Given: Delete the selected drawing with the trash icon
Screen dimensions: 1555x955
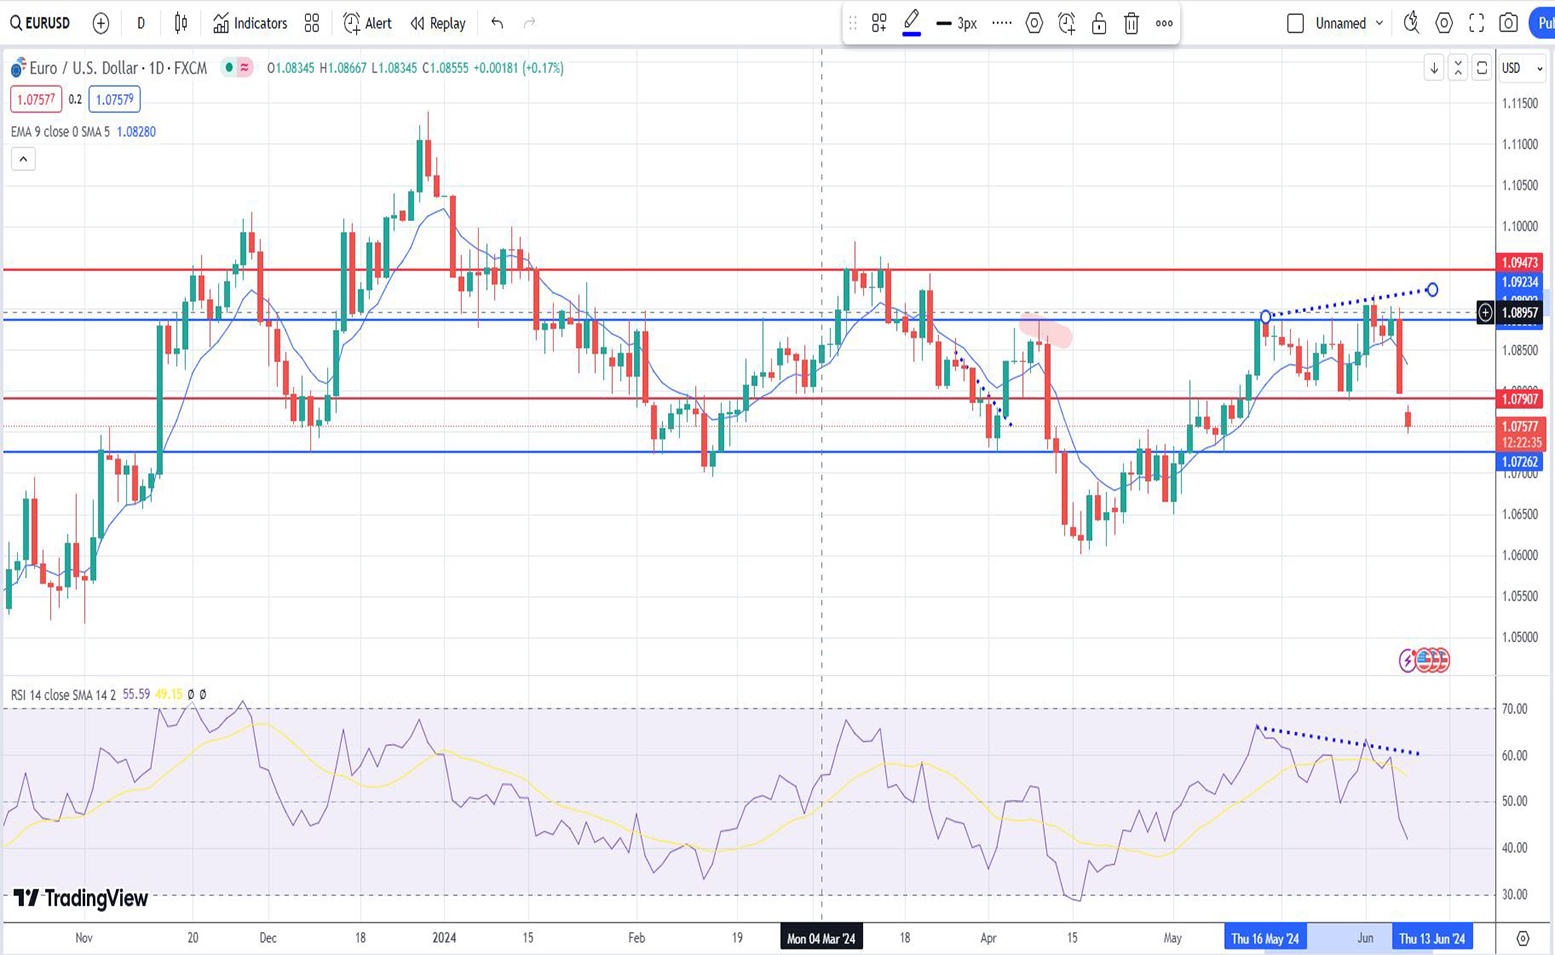Looking at the screenshot, I should click(x=1131, y=23).
